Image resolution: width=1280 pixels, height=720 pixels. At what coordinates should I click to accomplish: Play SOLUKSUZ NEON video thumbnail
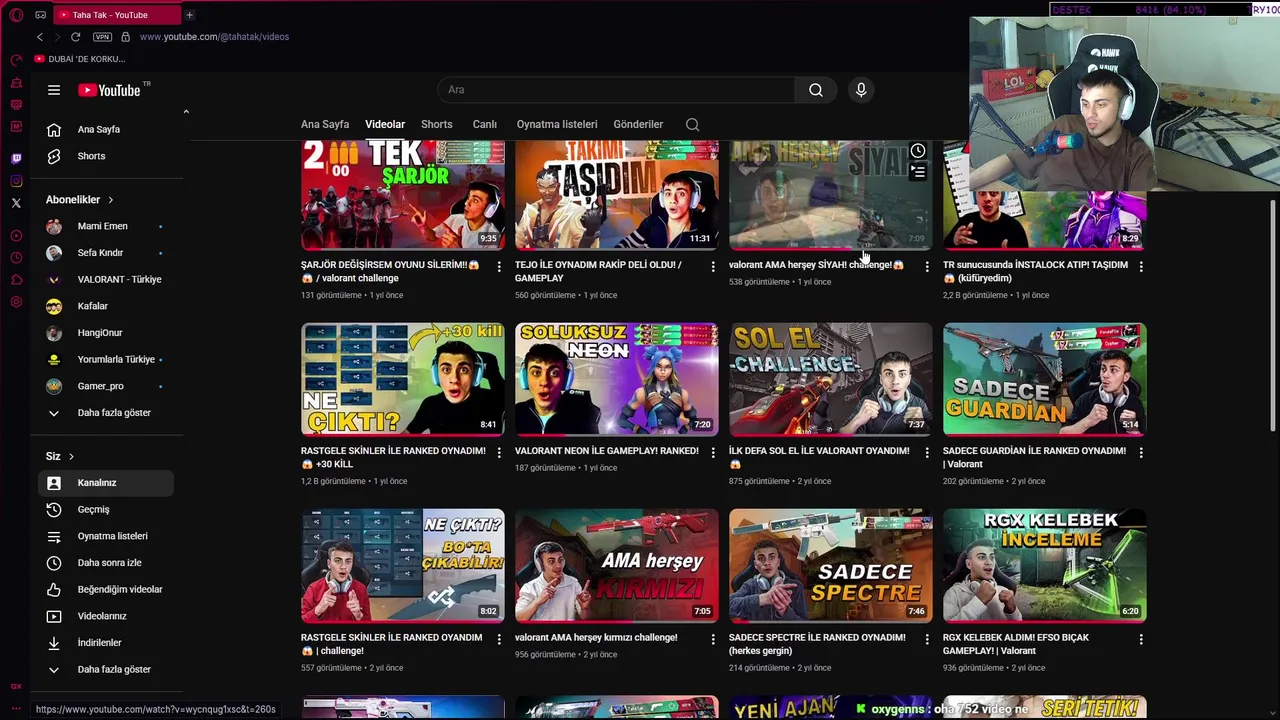pos(617,379)
